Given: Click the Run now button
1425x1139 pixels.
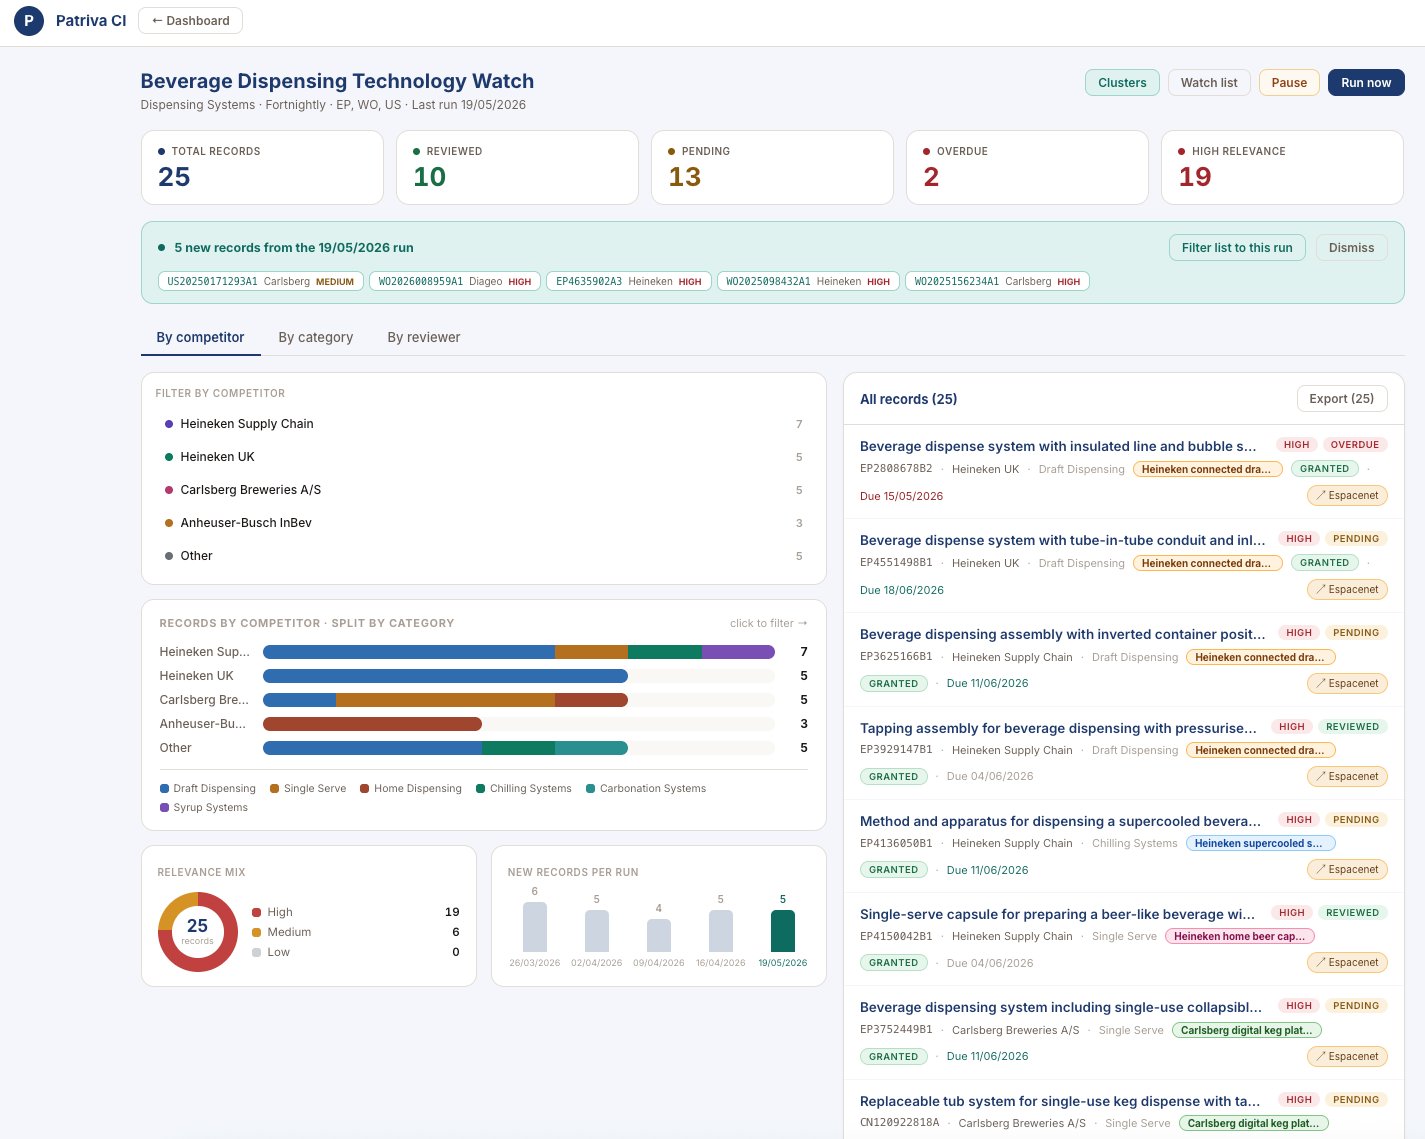Looking at the screenshot, I should 1366,83.
